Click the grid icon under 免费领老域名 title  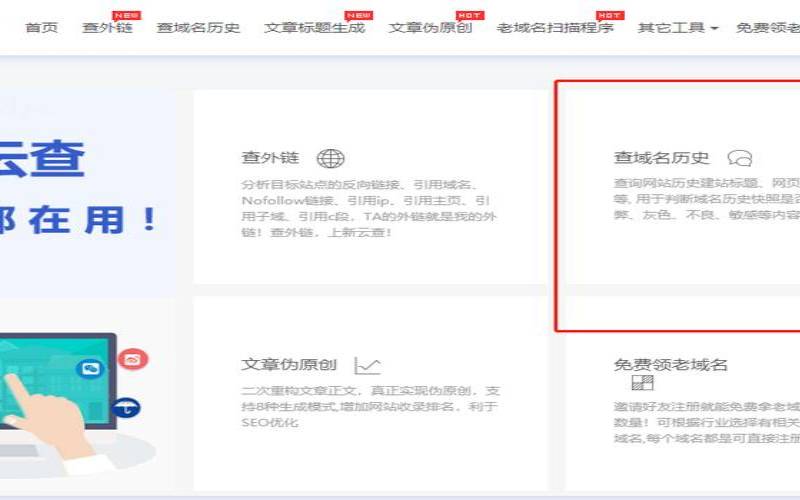pos(642,383)
